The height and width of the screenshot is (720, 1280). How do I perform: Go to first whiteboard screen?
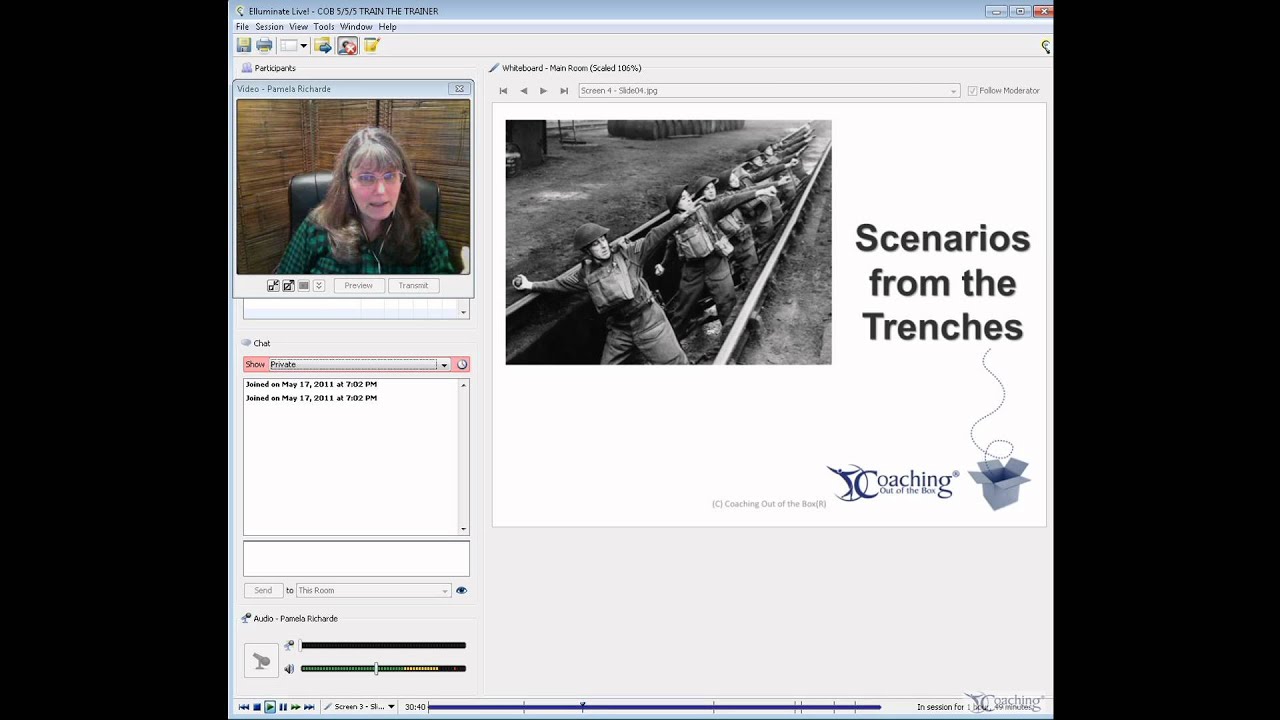coord(503,91)
